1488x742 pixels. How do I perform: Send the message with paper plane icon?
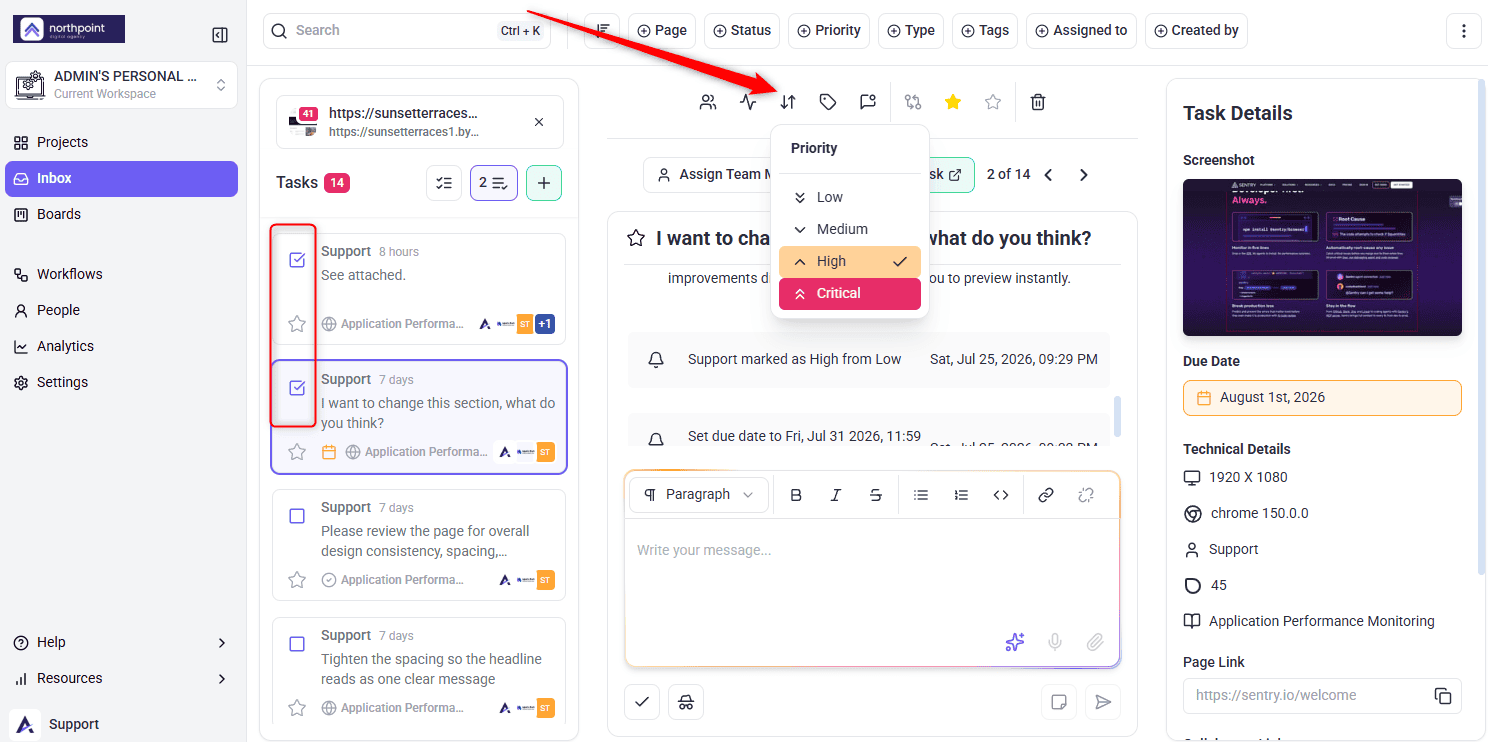[1103, 702]
